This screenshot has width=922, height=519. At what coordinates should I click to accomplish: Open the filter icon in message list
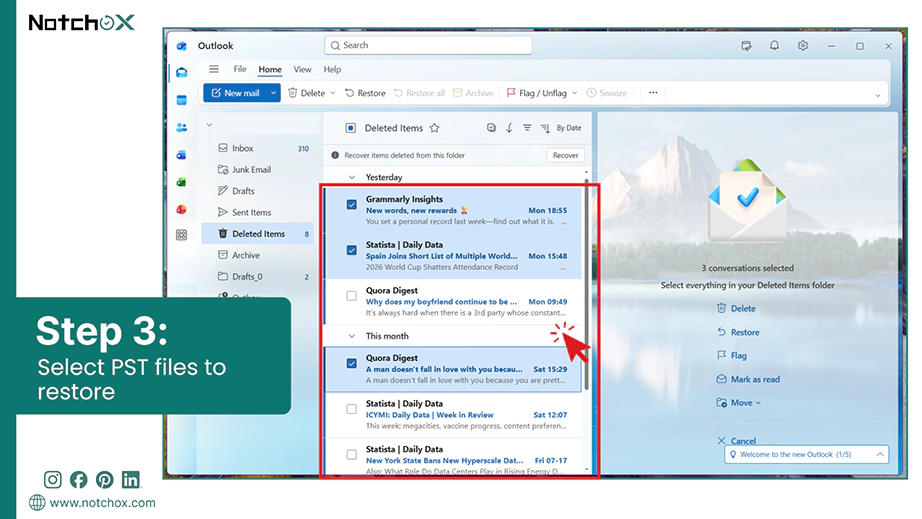click(527, 128)
